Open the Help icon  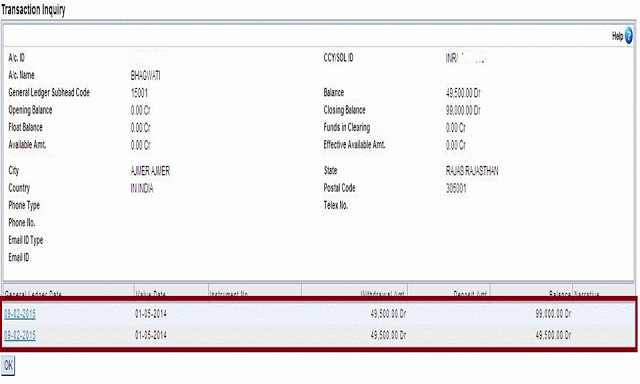(628, 36)
